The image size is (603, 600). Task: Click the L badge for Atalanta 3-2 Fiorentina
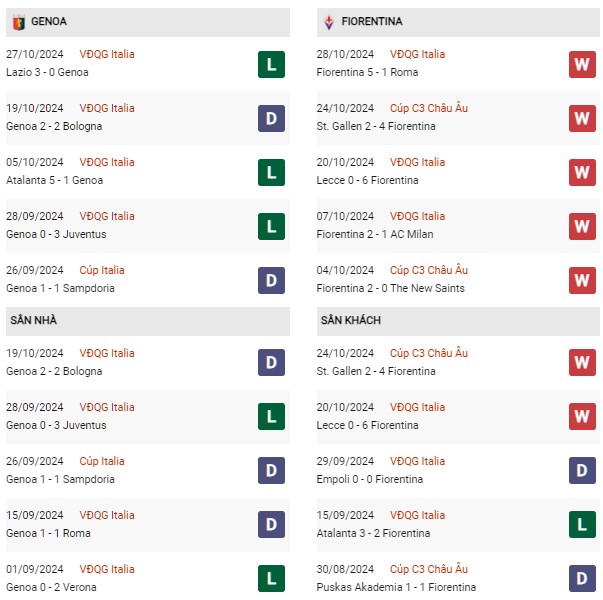click(582, 524)
